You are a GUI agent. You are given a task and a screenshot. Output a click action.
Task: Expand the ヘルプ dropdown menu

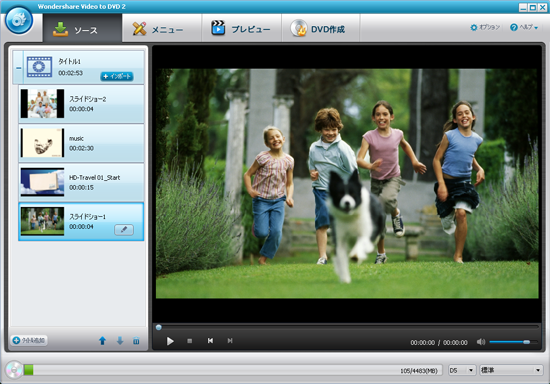[x=524, y=27]
